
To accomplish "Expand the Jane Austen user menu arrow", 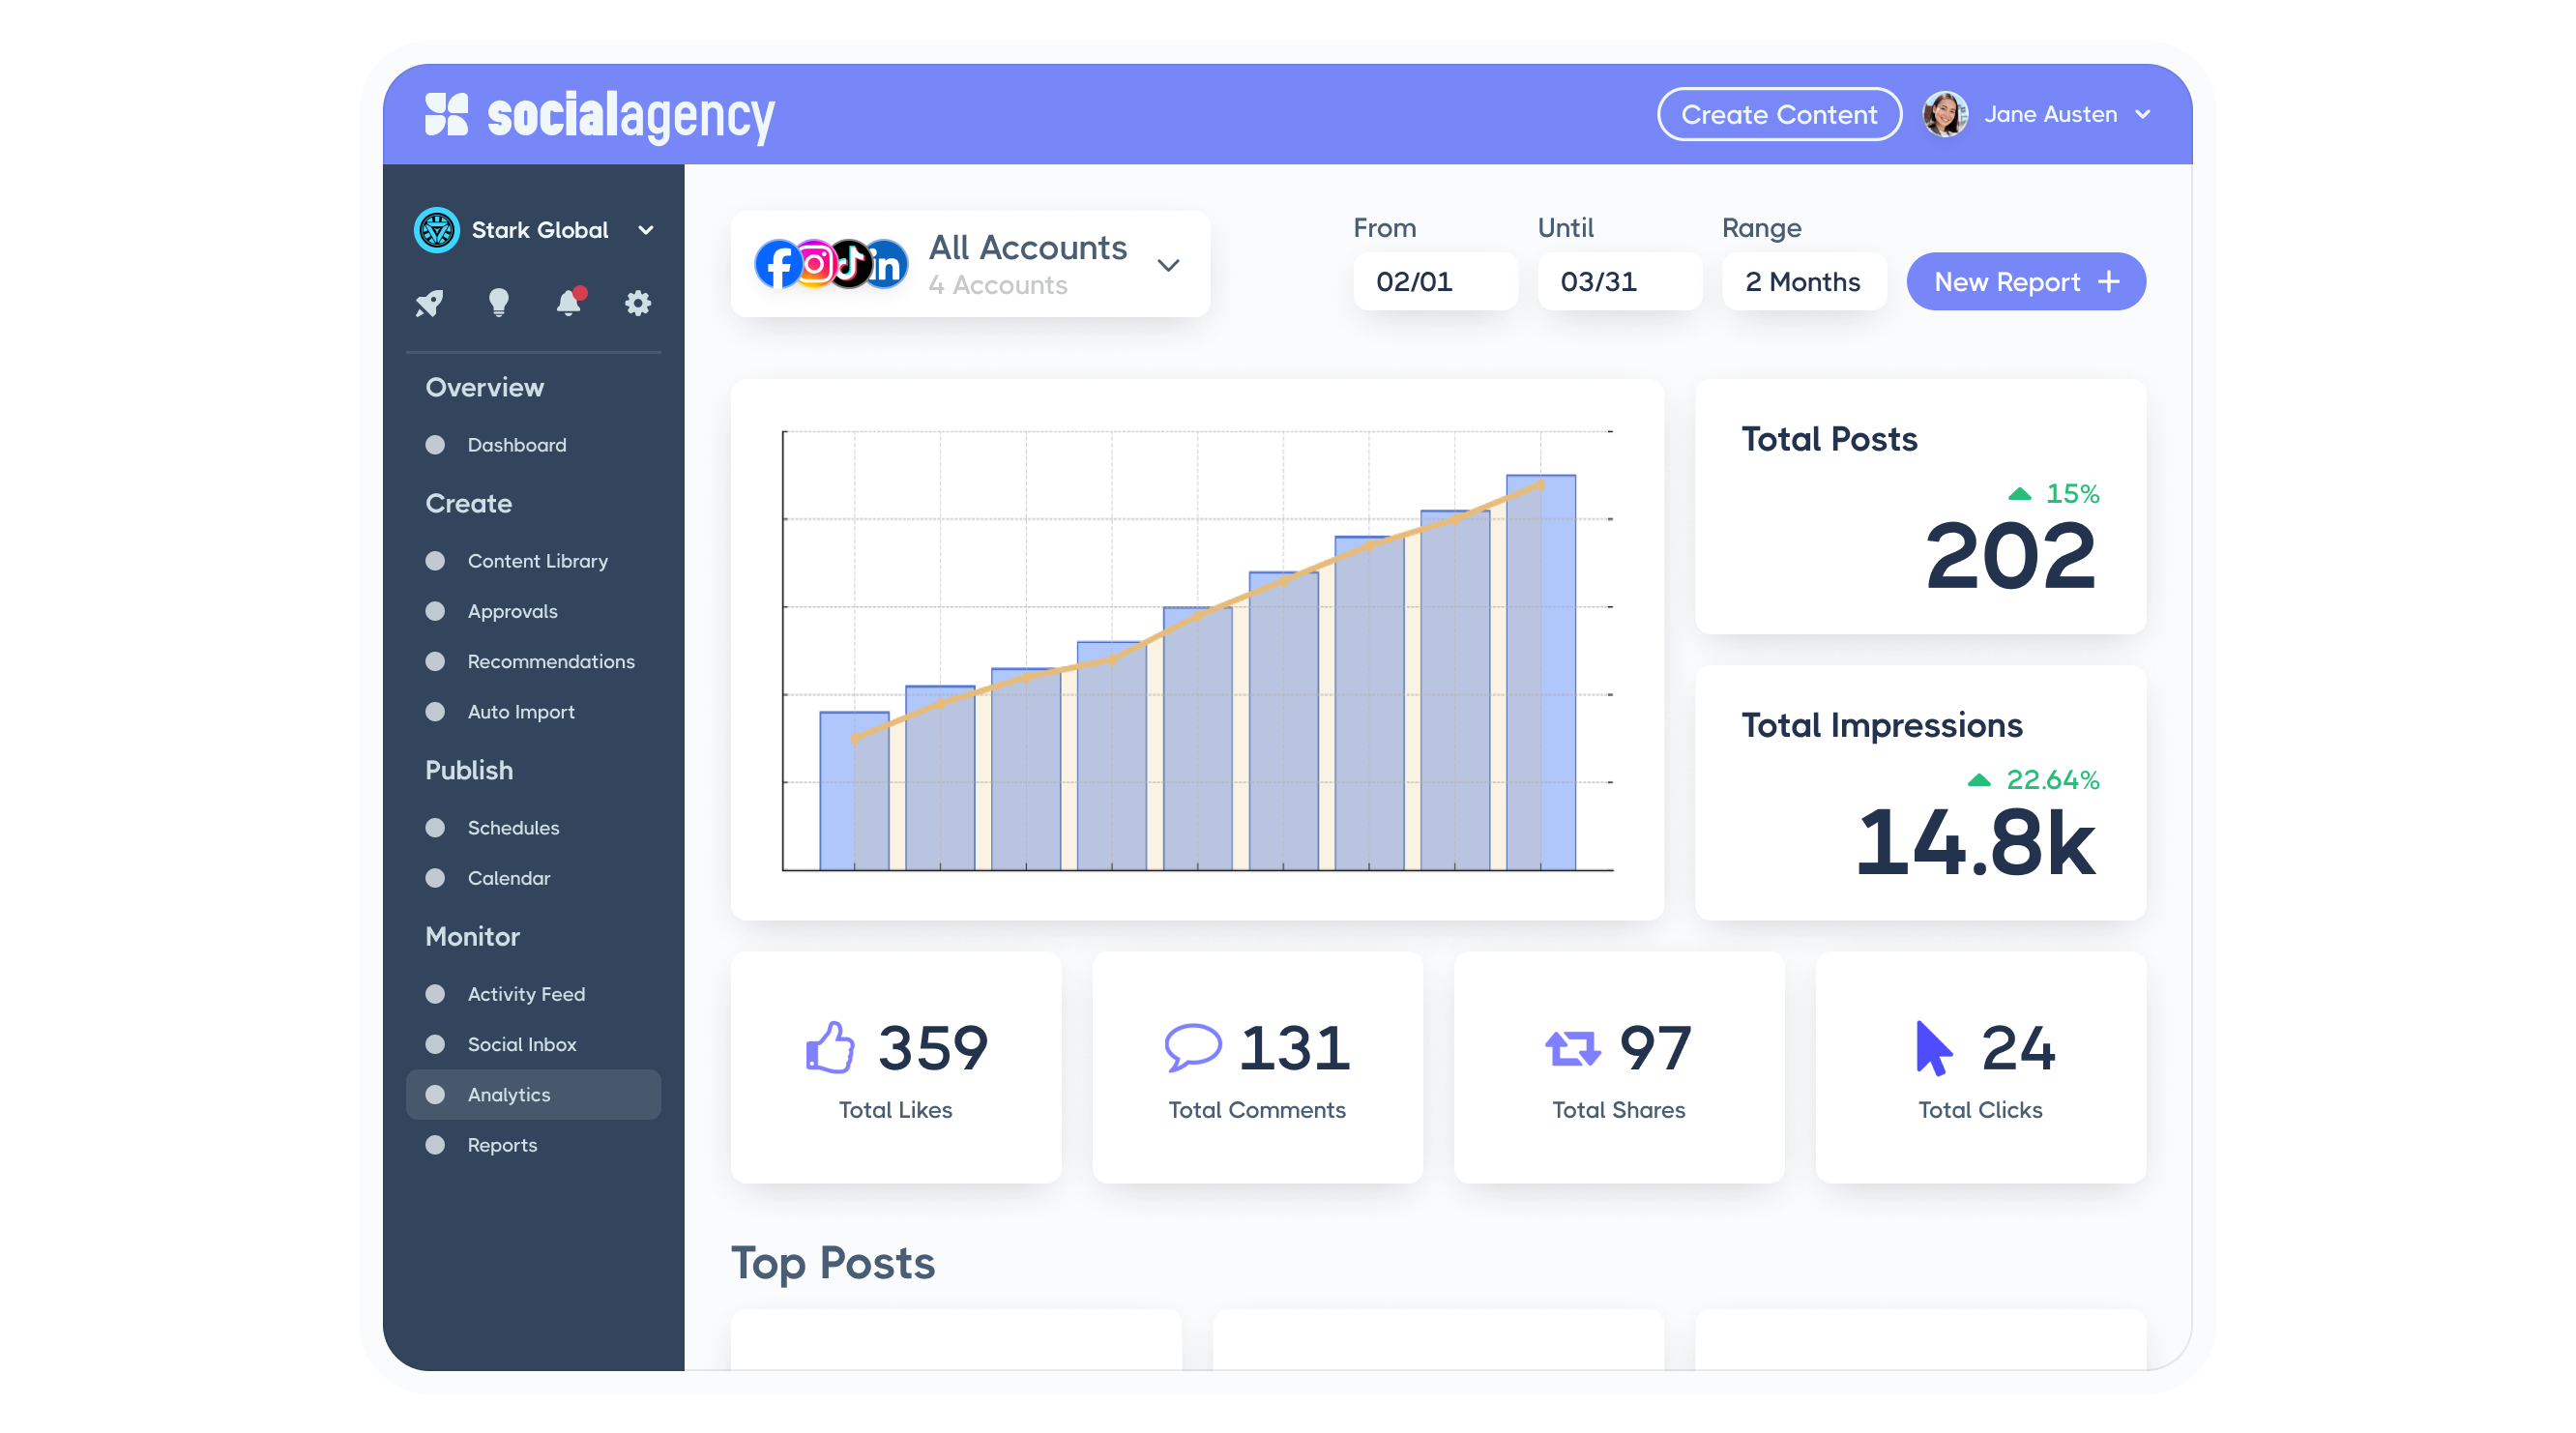I will pos(2143,114).
